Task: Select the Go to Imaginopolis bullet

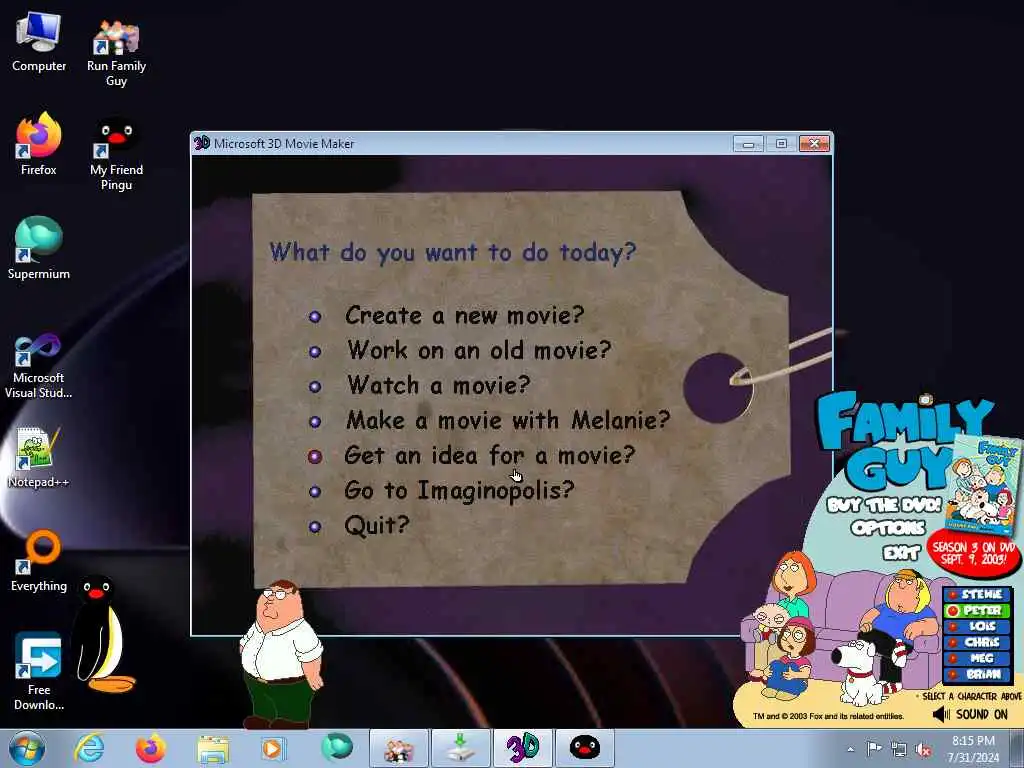Action: tap(315, 492)
